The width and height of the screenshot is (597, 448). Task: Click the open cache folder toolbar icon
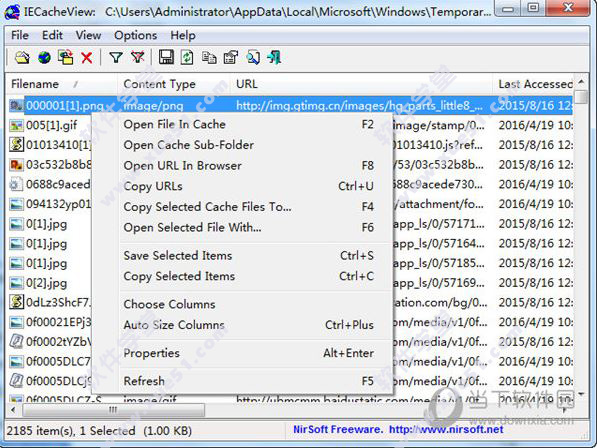point(22,58)
